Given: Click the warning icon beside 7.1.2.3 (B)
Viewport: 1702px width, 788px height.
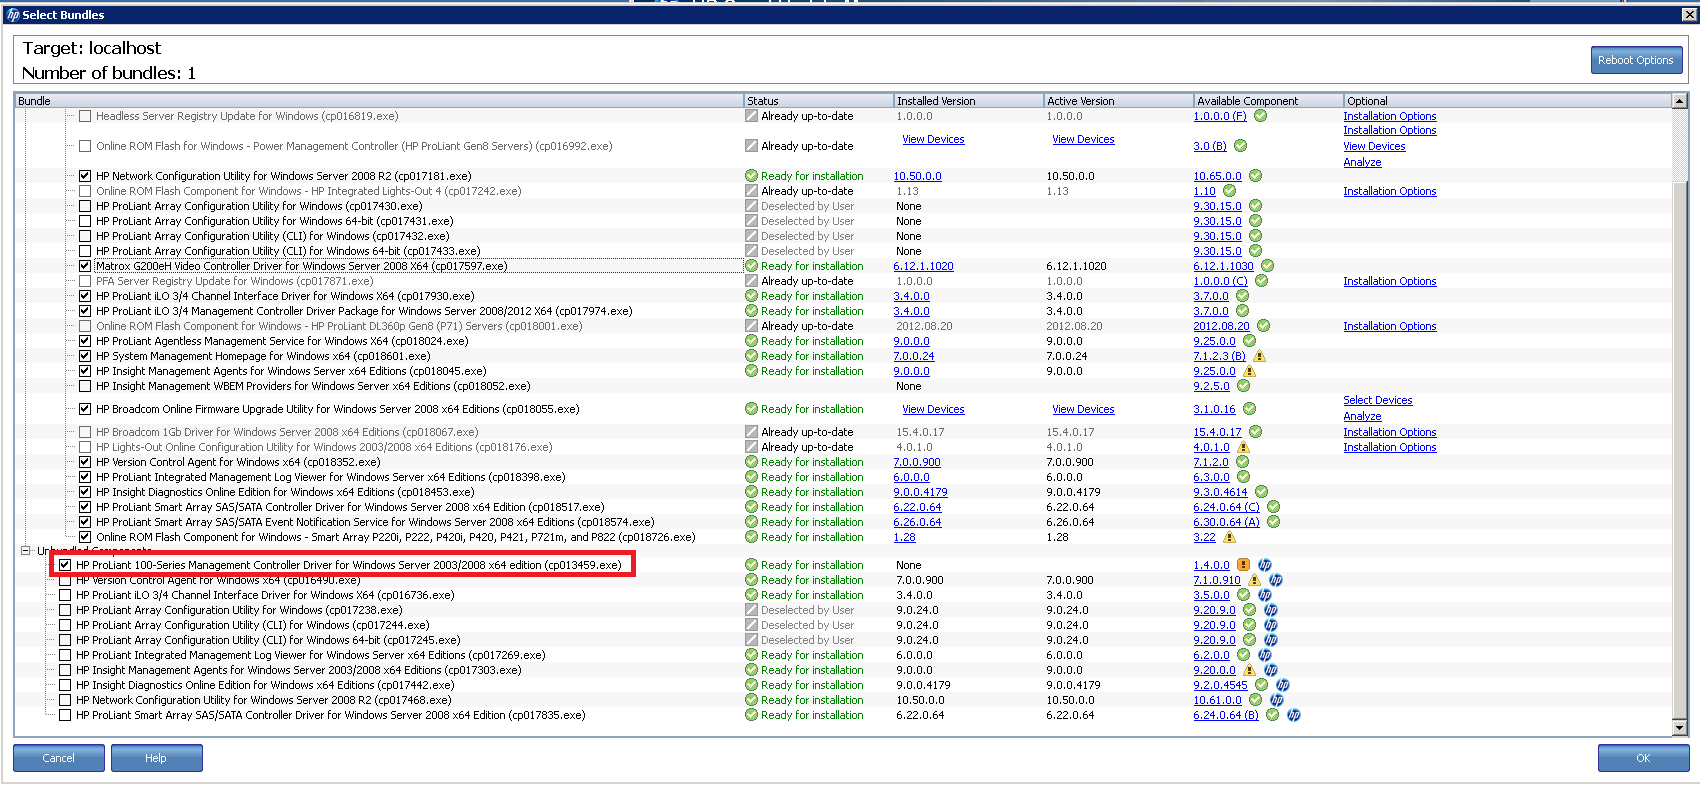Looking at the screenshot, I should point(1259,356).
